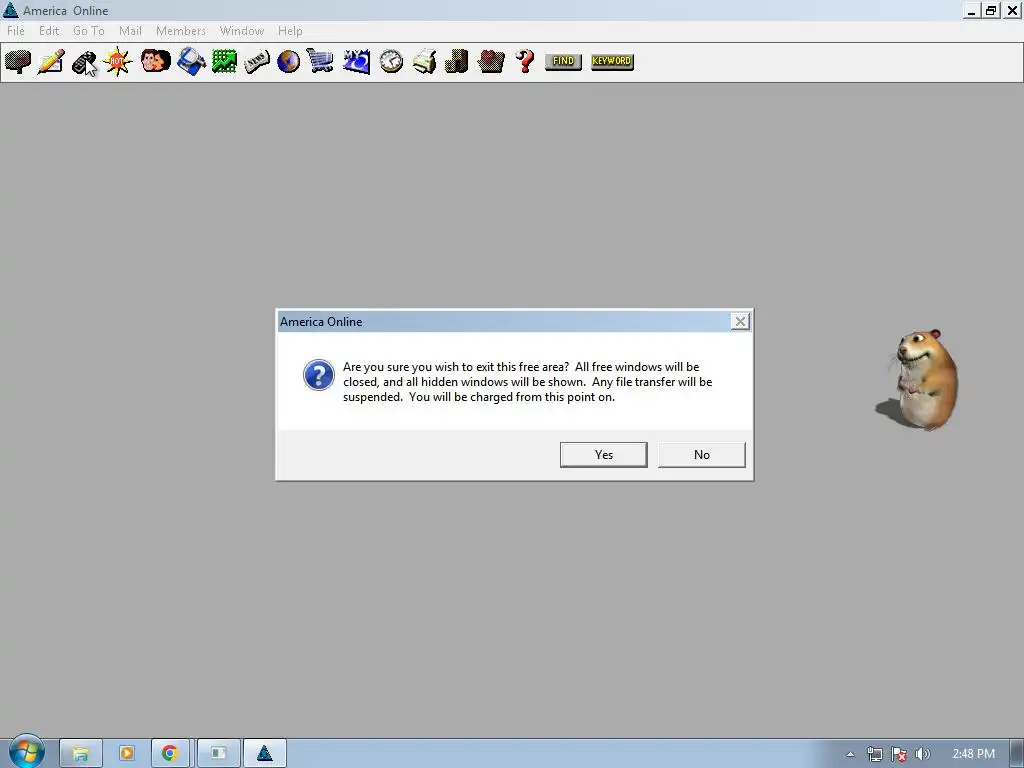Open the File menu
Image resolution: width=1024 pixels, height=768 pixels.
point(16,31)
